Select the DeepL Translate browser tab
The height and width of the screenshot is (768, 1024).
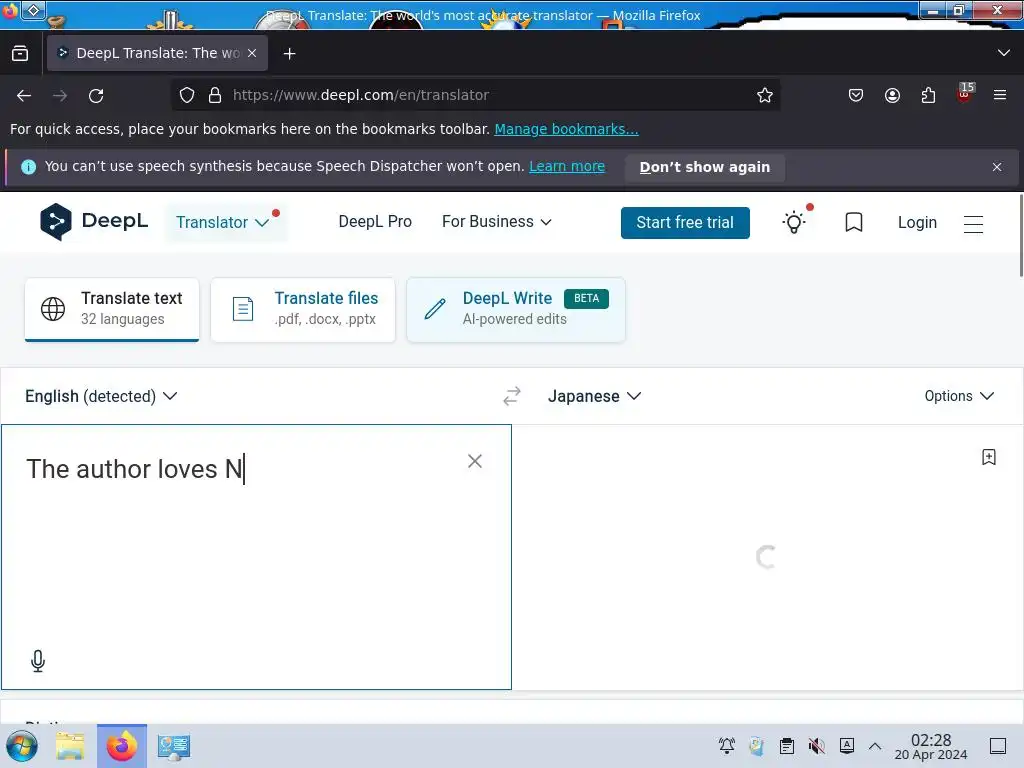(x=157, y=53)
